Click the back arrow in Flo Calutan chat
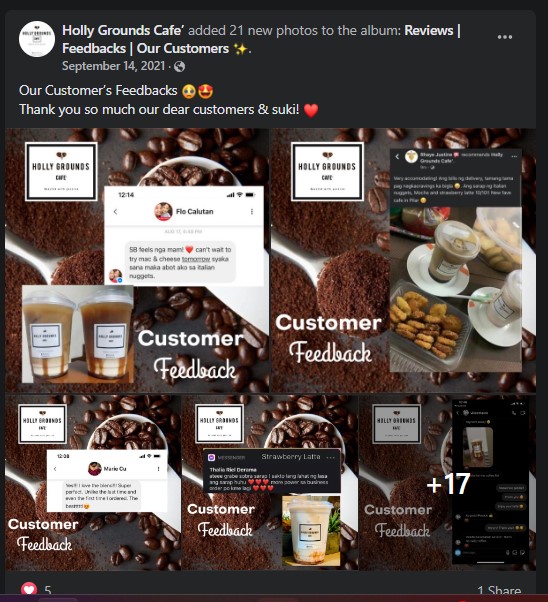Viewport: 548px width, 602px height. point(116,212)
